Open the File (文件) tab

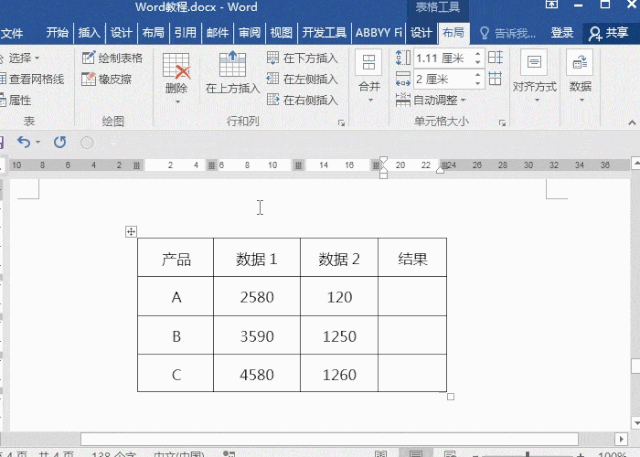click(11, 33)
